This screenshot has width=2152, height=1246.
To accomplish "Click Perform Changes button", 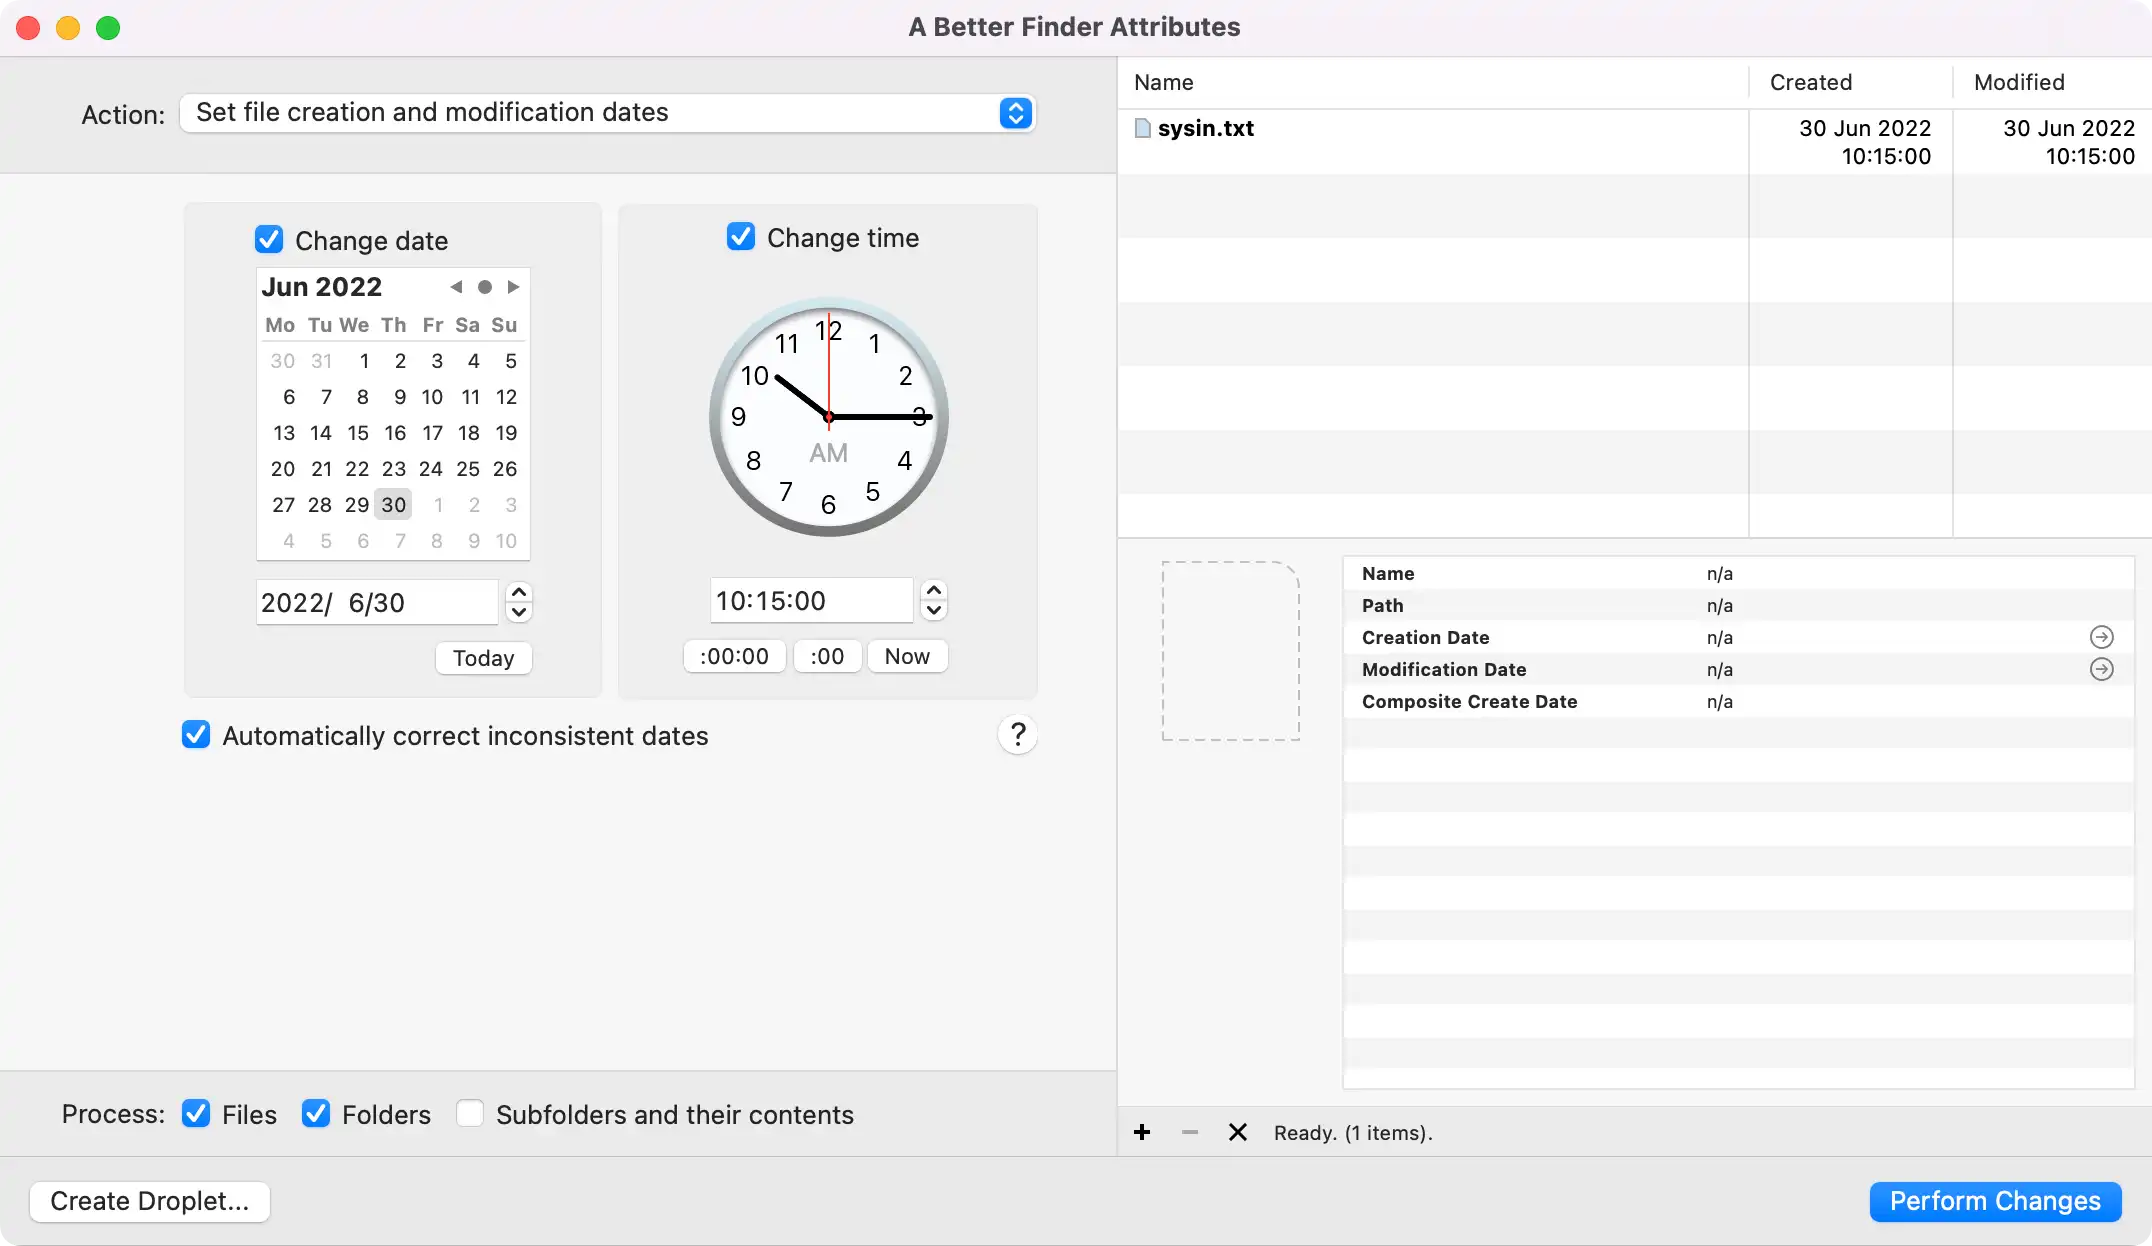I will pos(1995,1201).
